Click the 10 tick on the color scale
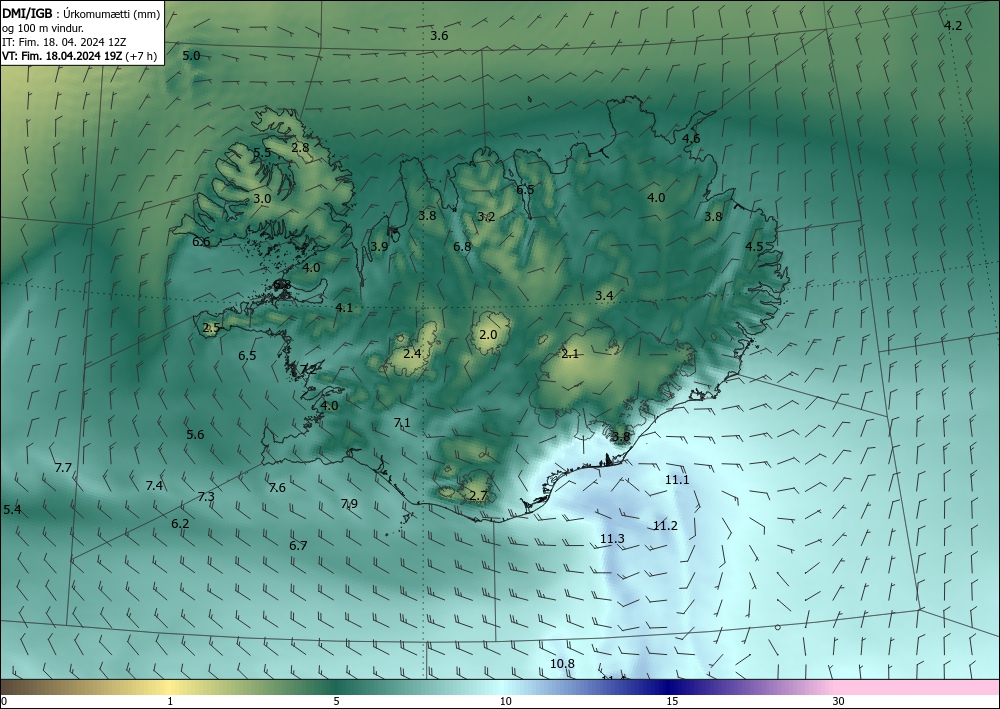 coord(505,701)
